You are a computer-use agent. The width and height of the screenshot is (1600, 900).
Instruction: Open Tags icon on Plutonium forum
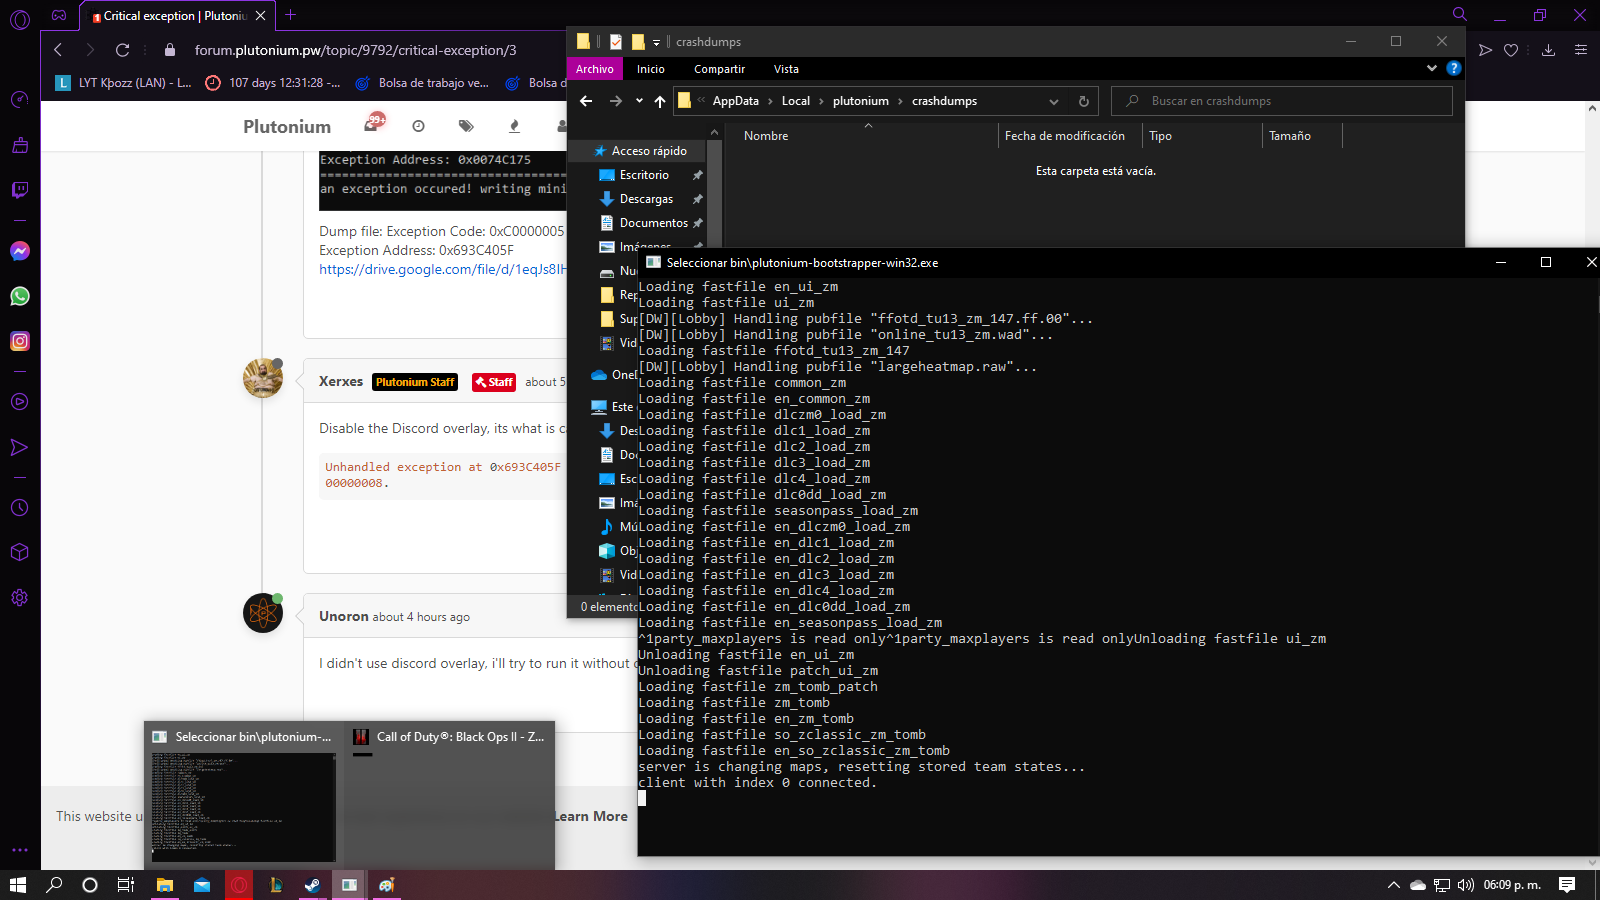[x=466, y=126]
